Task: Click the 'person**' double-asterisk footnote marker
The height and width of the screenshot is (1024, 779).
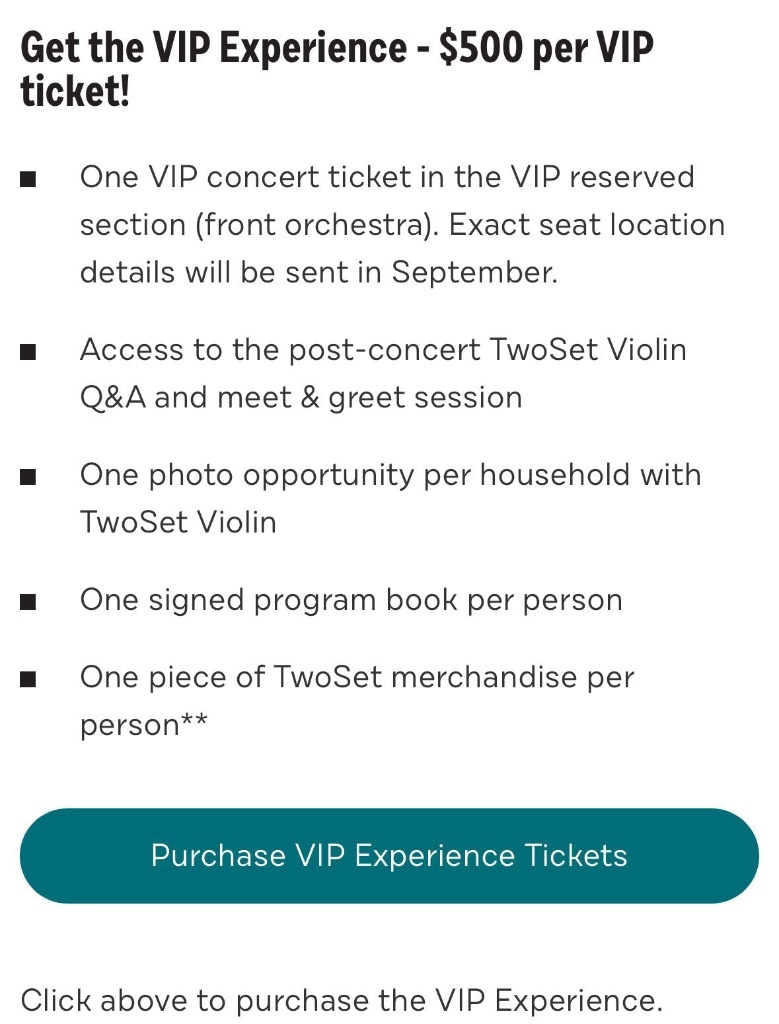Action: tap(194, 721)
